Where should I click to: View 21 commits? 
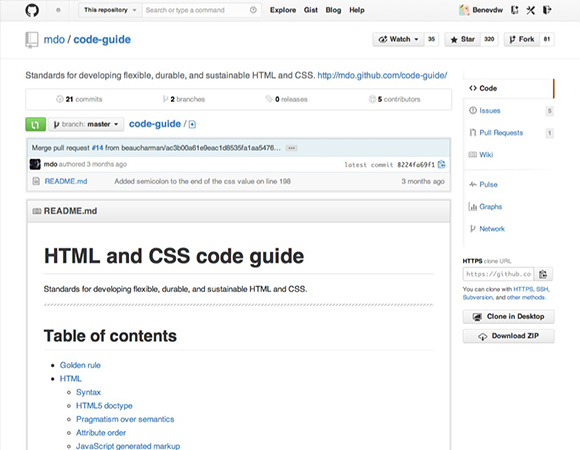click(79, 99)
